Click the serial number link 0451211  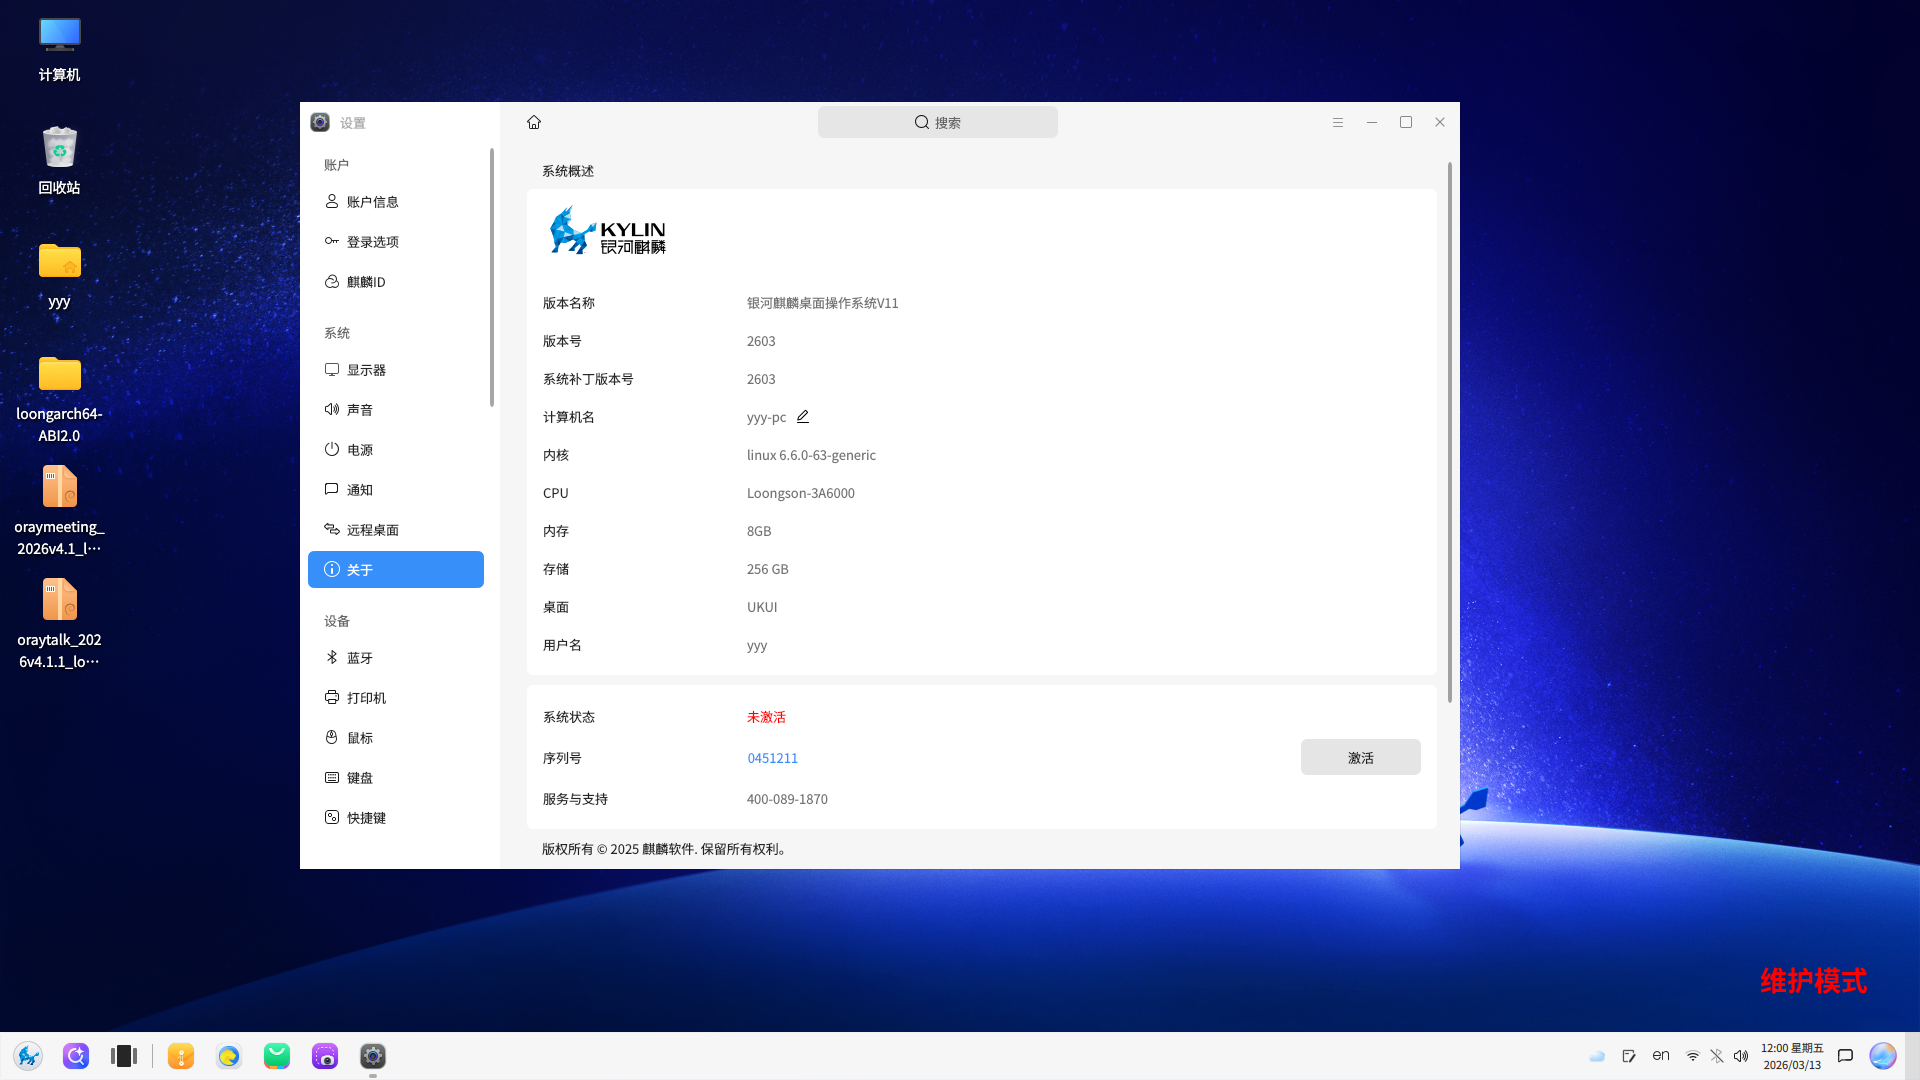772,758
